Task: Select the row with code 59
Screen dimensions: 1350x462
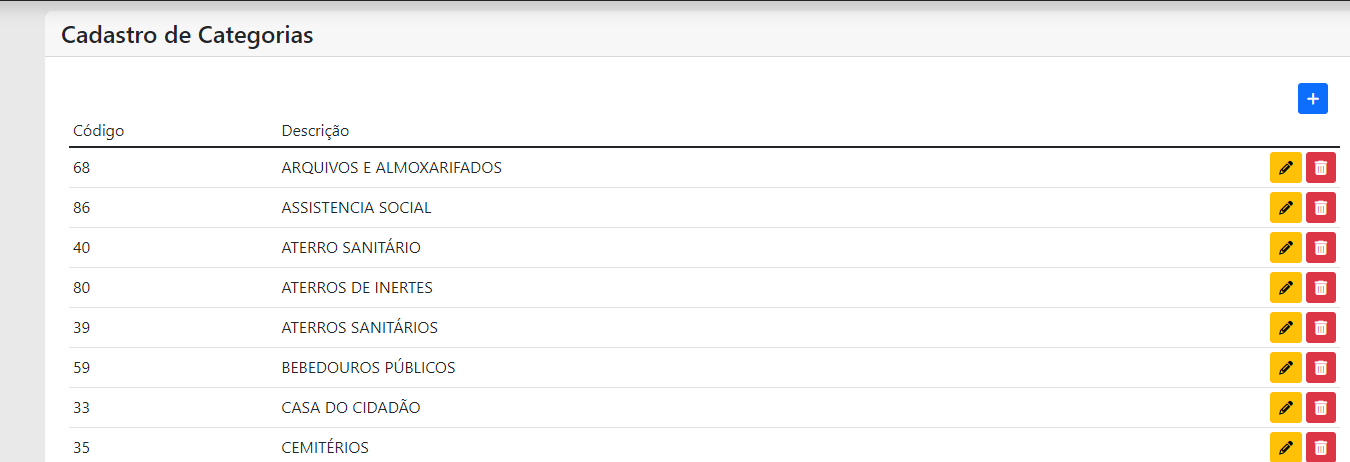Action: click(x=704, y=368)
